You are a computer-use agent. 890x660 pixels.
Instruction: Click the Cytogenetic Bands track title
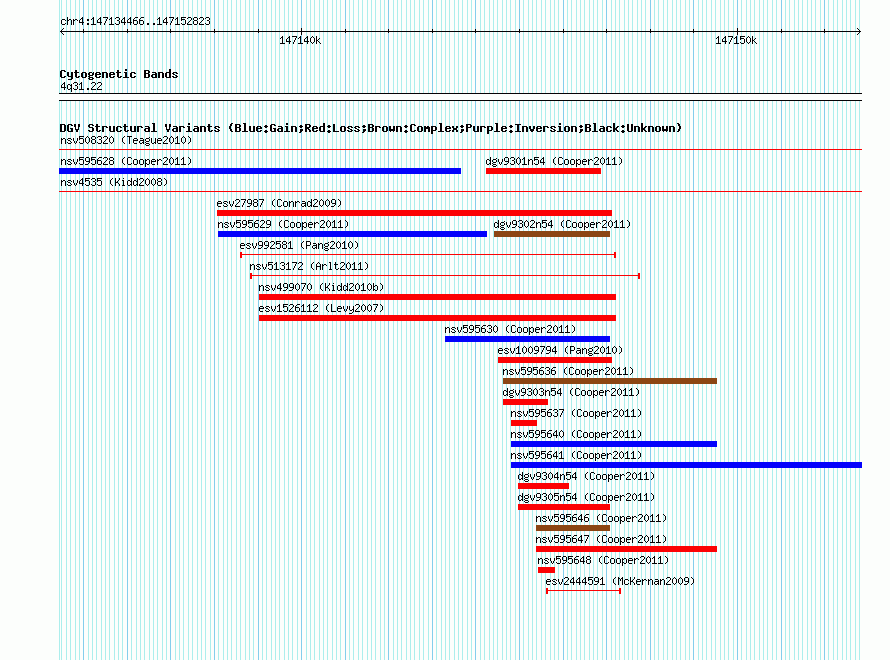(119, 74)
